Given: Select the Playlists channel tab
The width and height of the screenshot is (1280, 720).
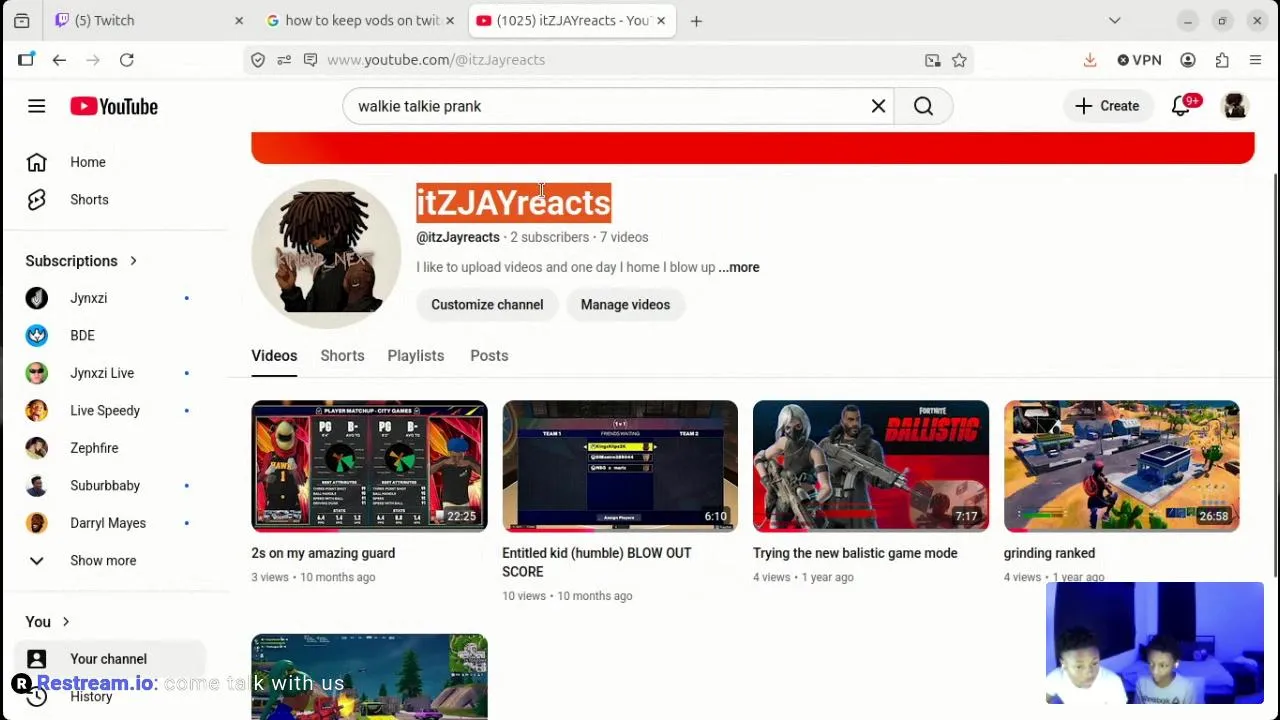Looking at the screenshot, I should [x=416, y=356].
